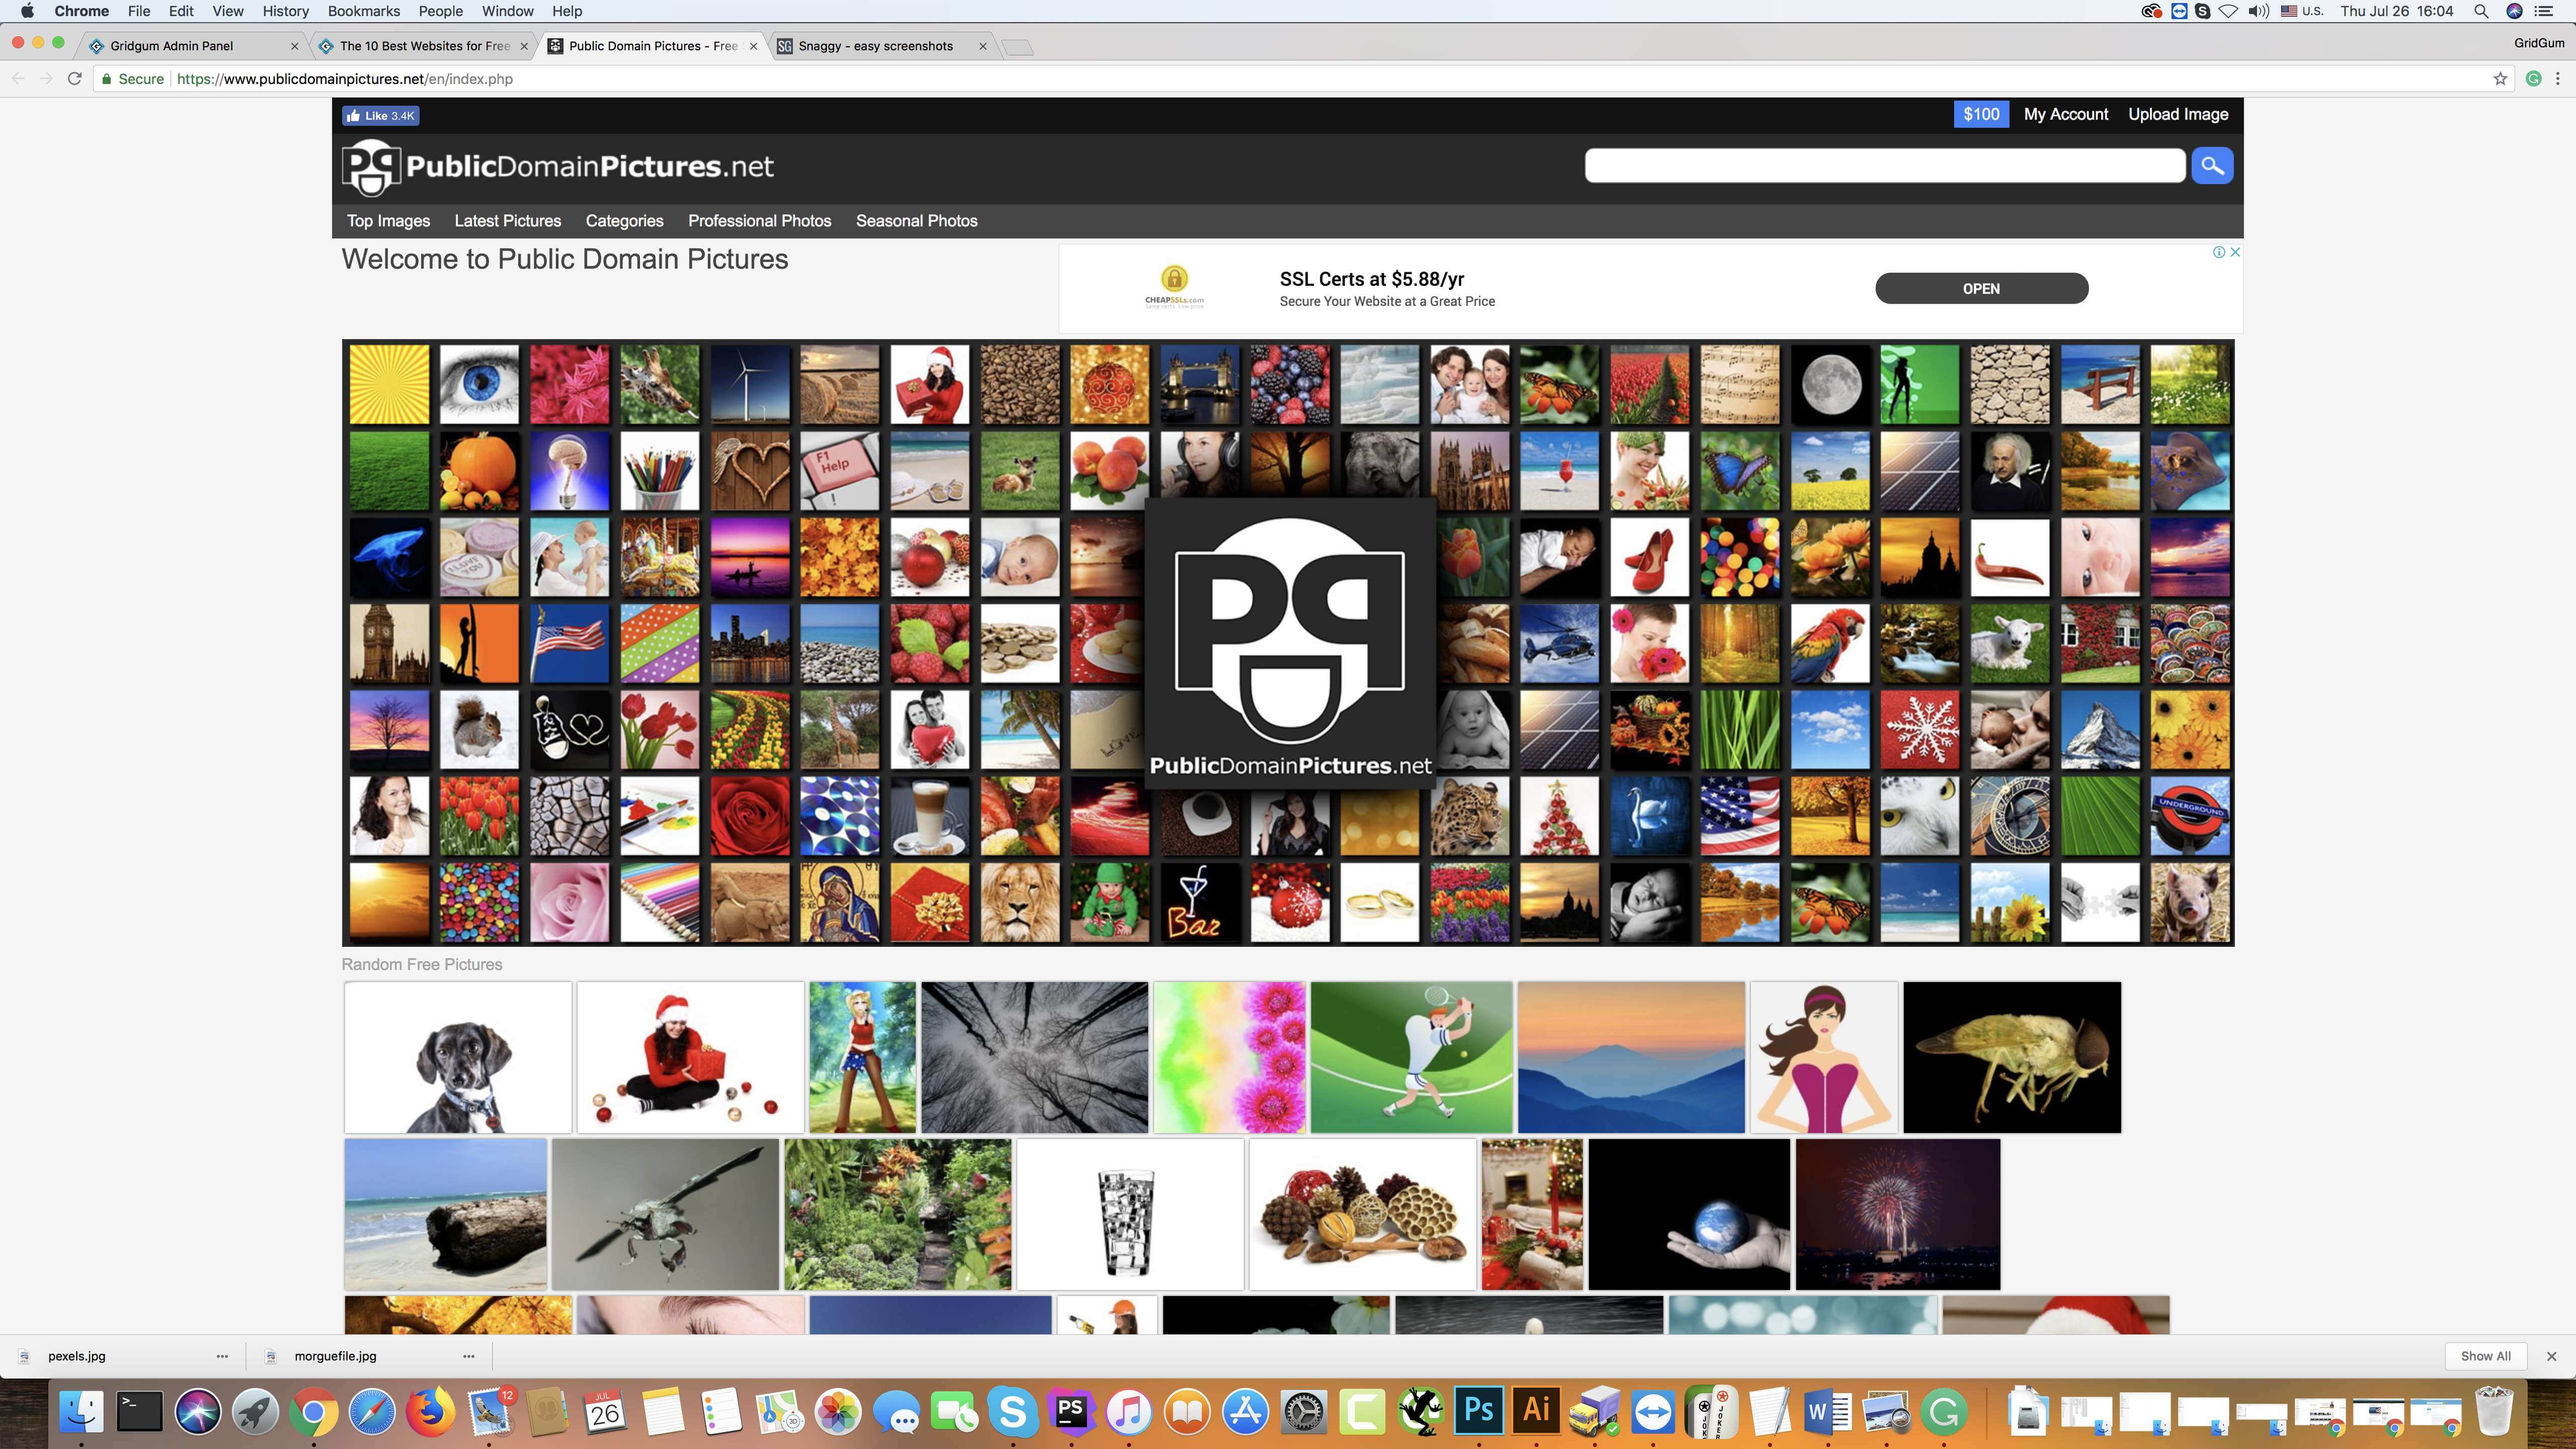Click the OPEN button in the SSL ad
The width and height of the screenshot is (2576, 1449).
click(x=1981, y=289)
